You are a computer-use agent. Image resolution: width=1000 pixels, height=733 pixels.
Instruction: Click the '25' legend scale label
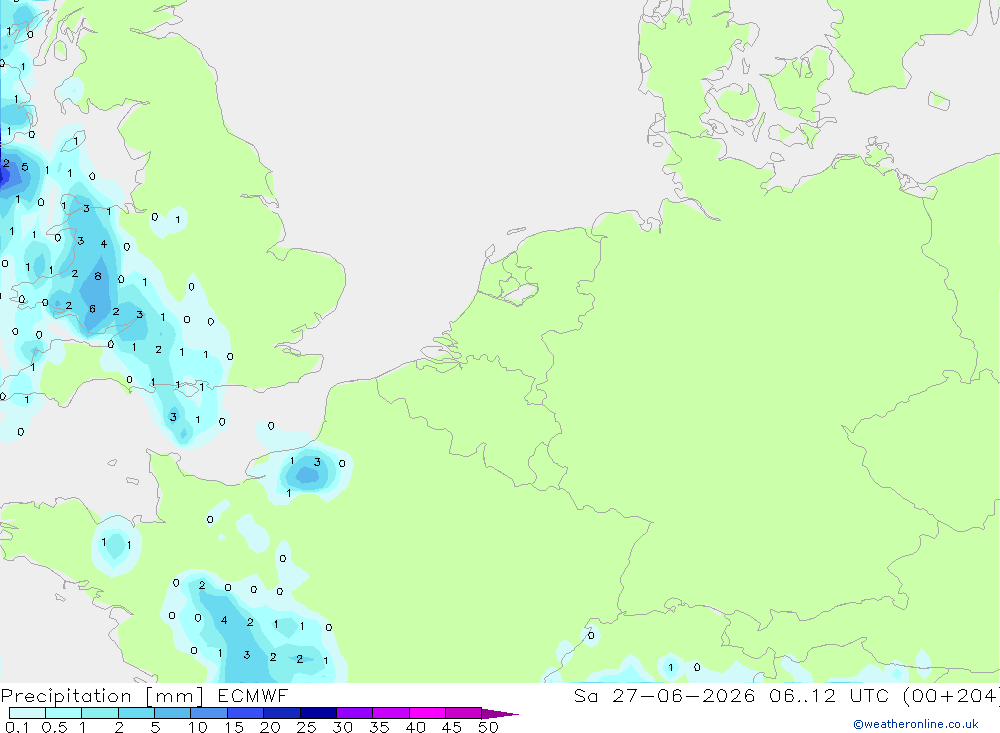[306, 727]
